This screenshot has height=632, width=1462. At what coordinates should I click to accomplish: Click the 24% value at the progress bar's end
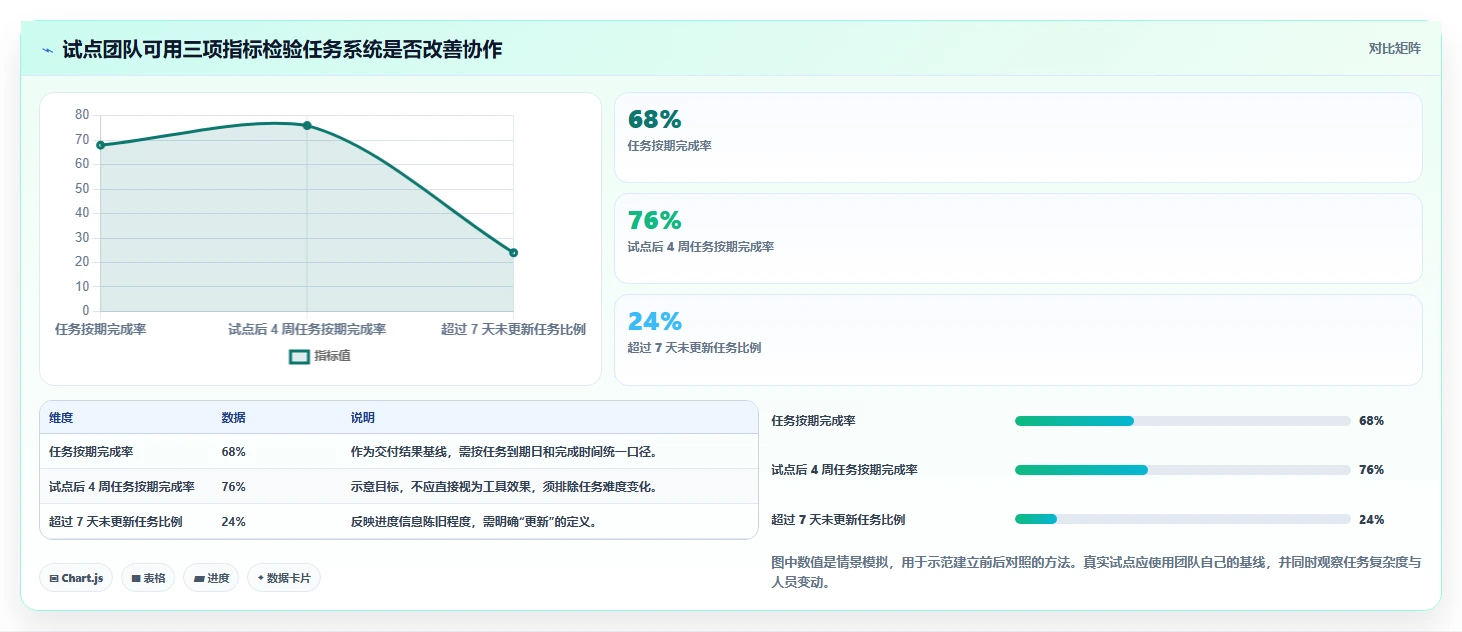pyautogui.click(x=1371, y=520)
